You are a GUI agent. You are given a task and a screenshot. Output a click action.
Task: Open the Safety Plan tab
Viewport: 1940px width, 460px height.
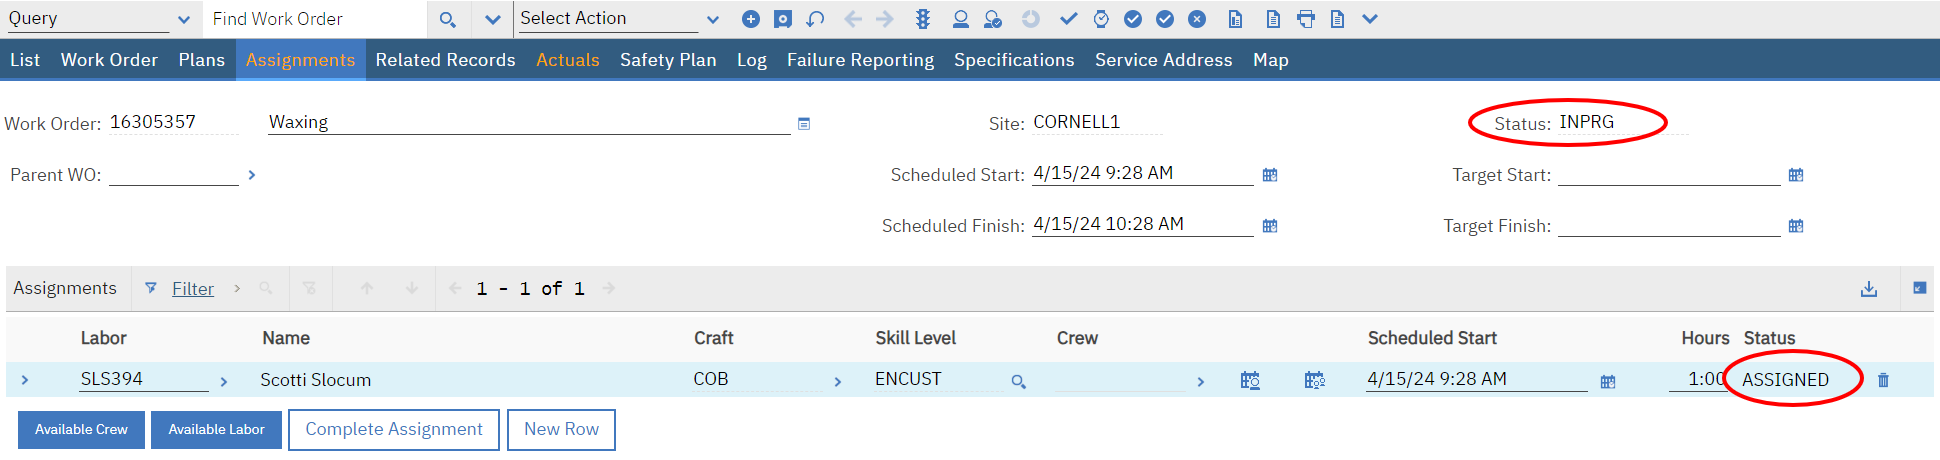click(x=668, y=60)
